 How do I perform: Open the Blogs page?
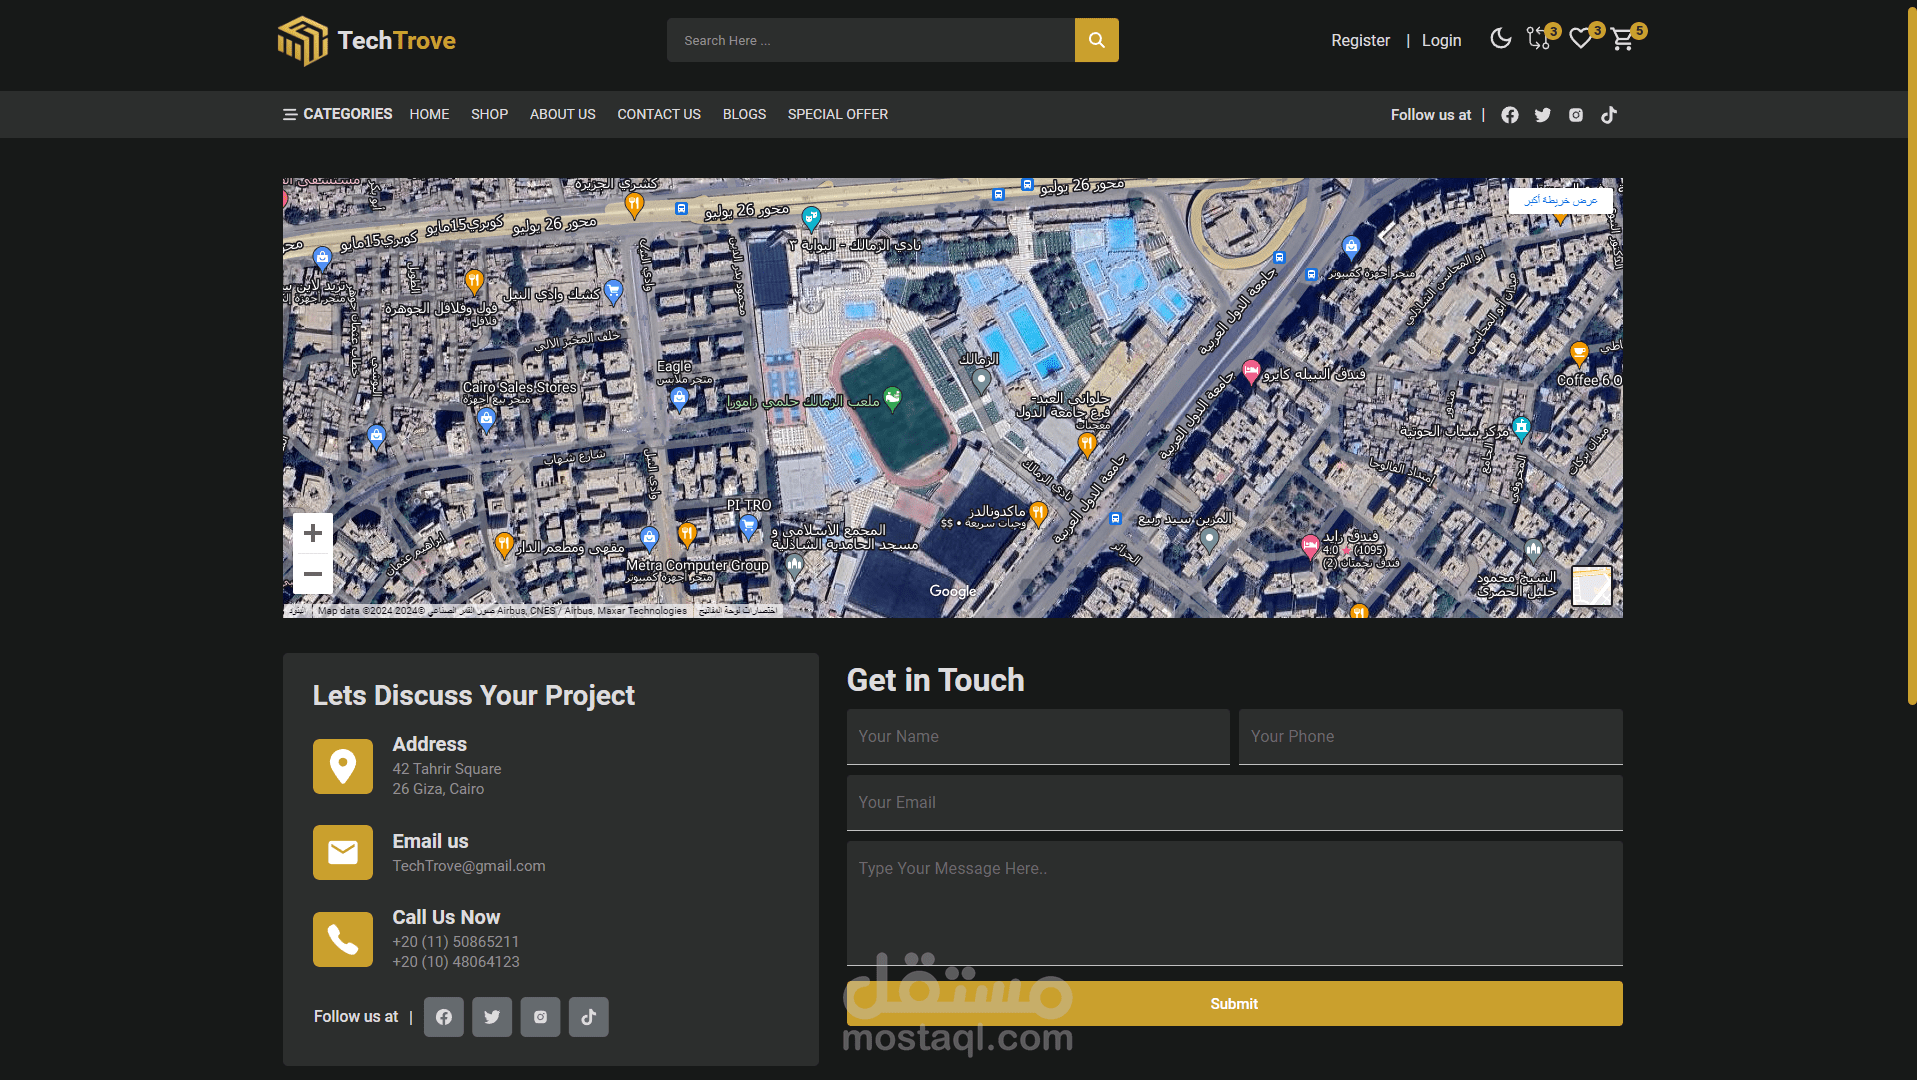click(744, 114)
